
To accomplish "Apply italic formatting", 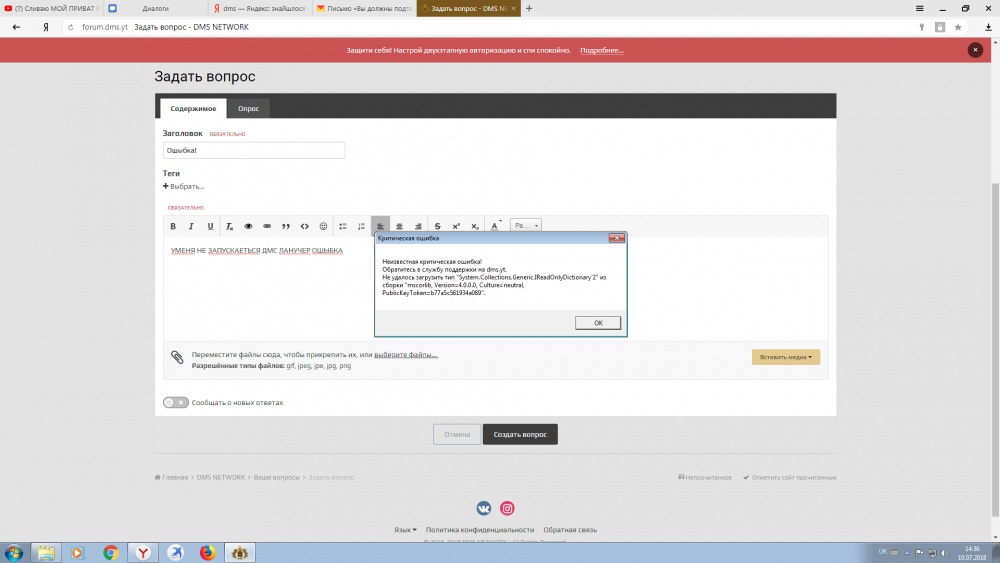I will click(191, 226).
